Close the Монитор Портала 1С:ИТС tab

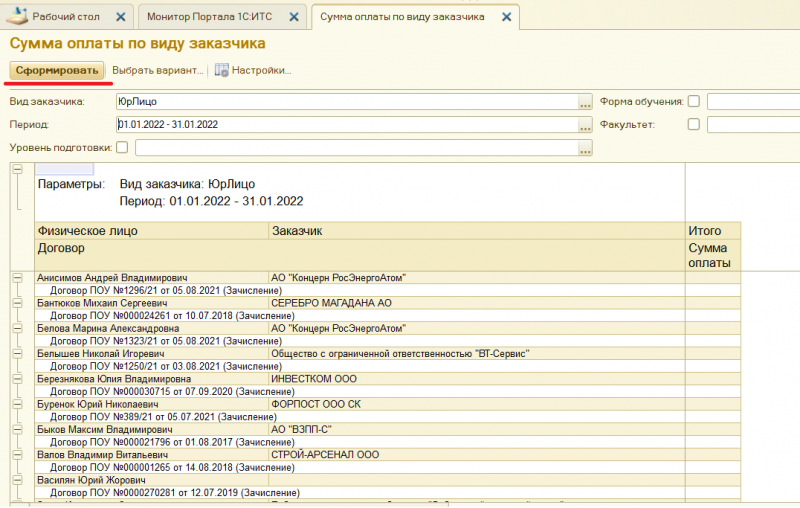pos(291,18)
